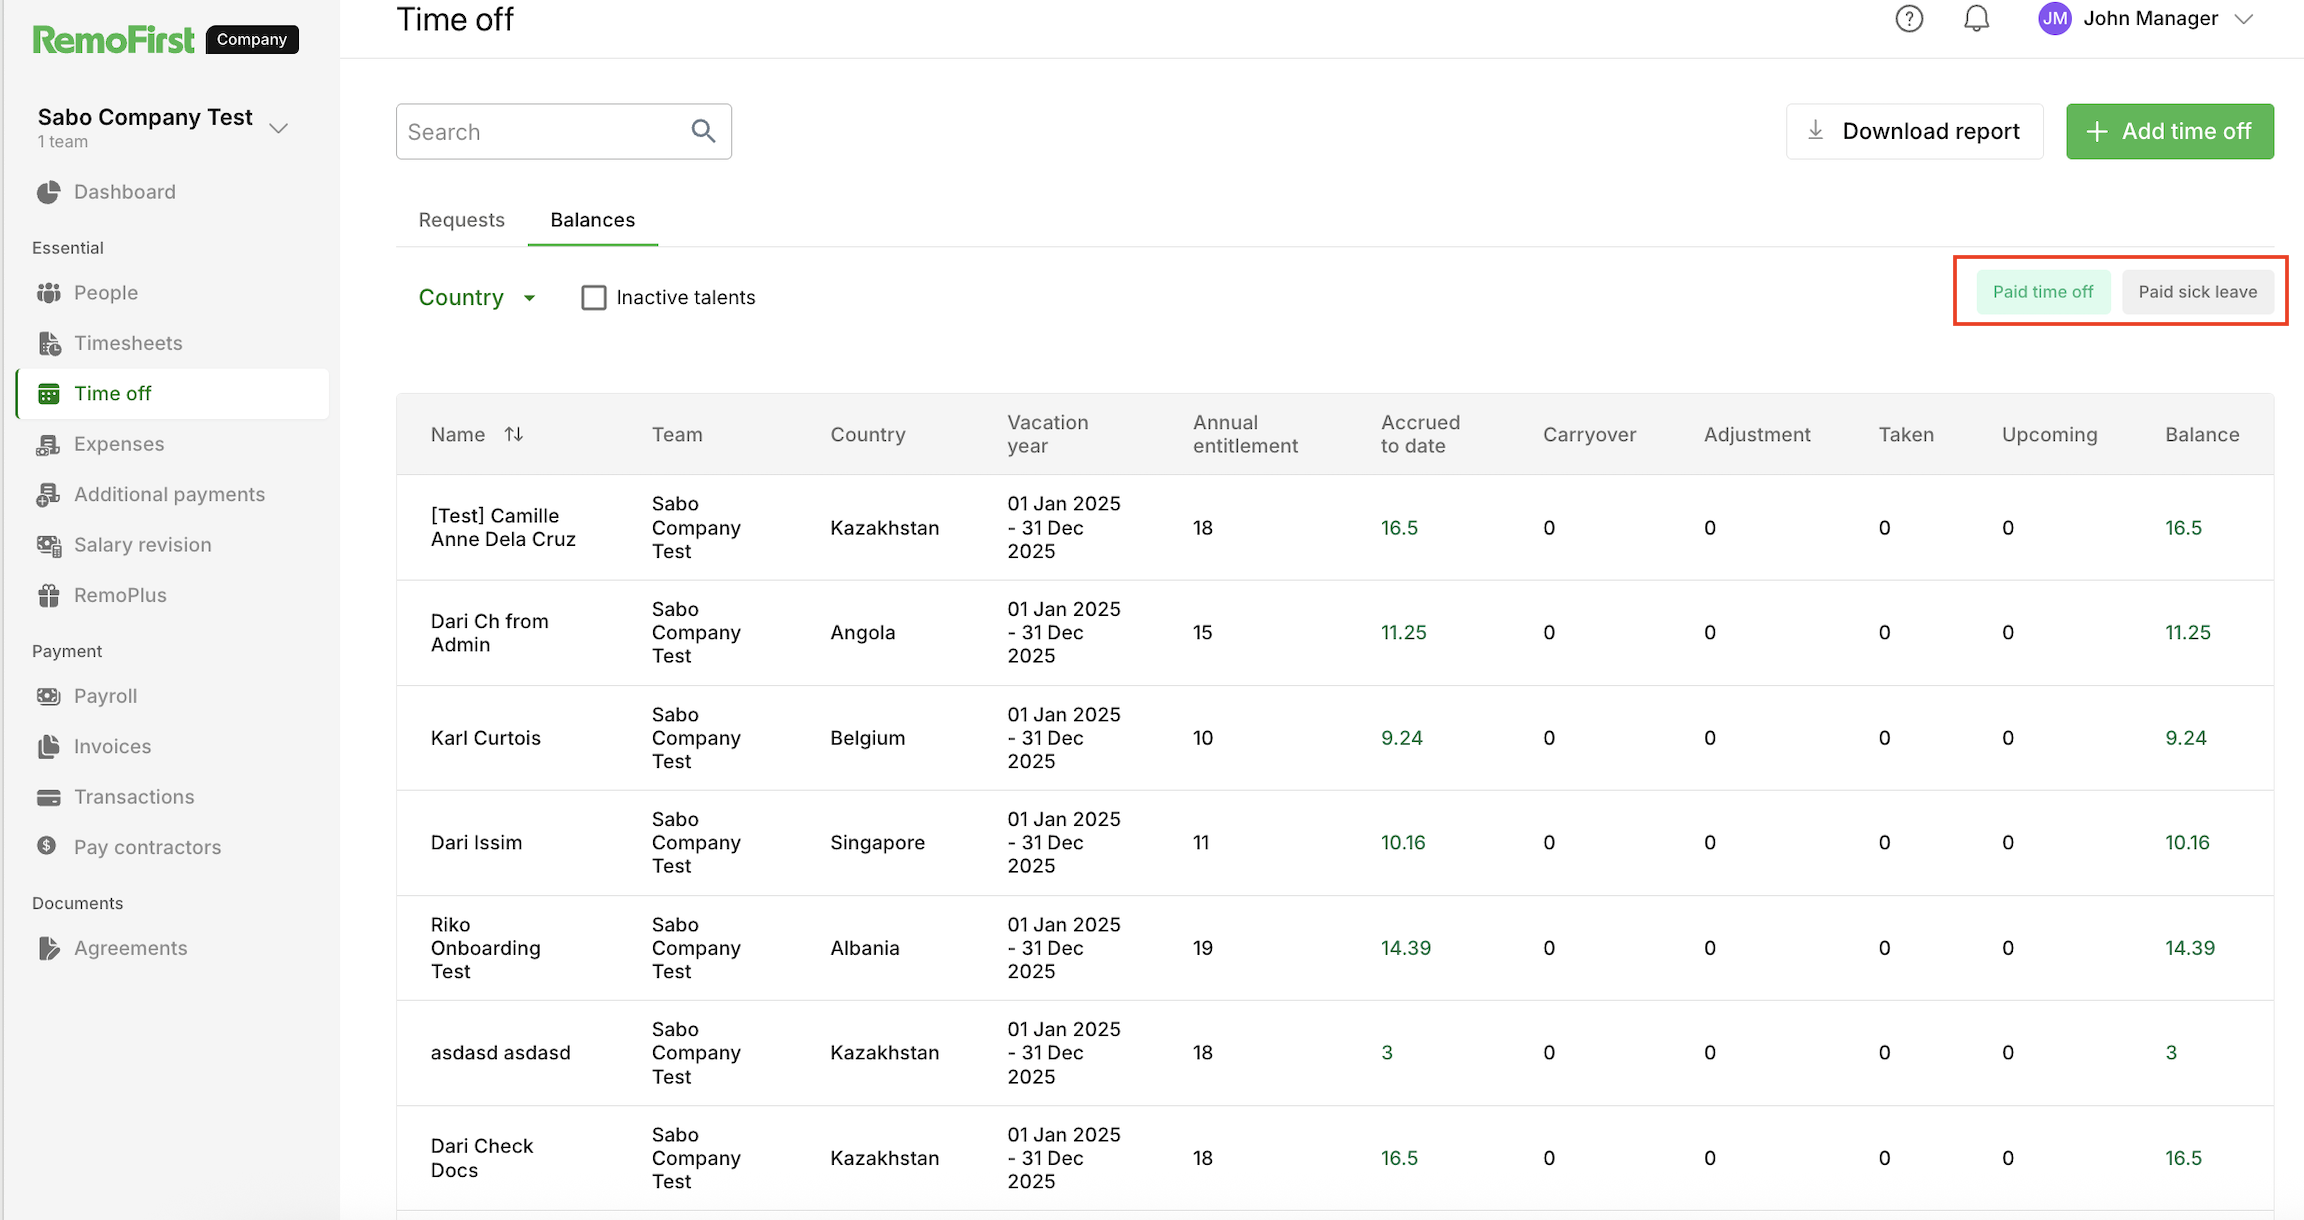Go to Timesheets in sidebar
Image resolution: width=2304 pixels, height=1220 pixels.
pyautogui.click(x=128, y=343)
